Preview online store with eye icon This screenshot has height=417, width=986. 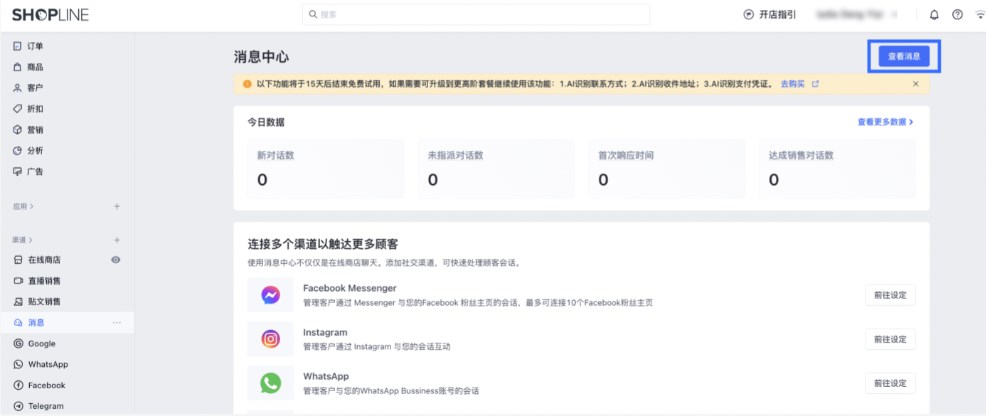pyautogui.click(x=116, y=260)
